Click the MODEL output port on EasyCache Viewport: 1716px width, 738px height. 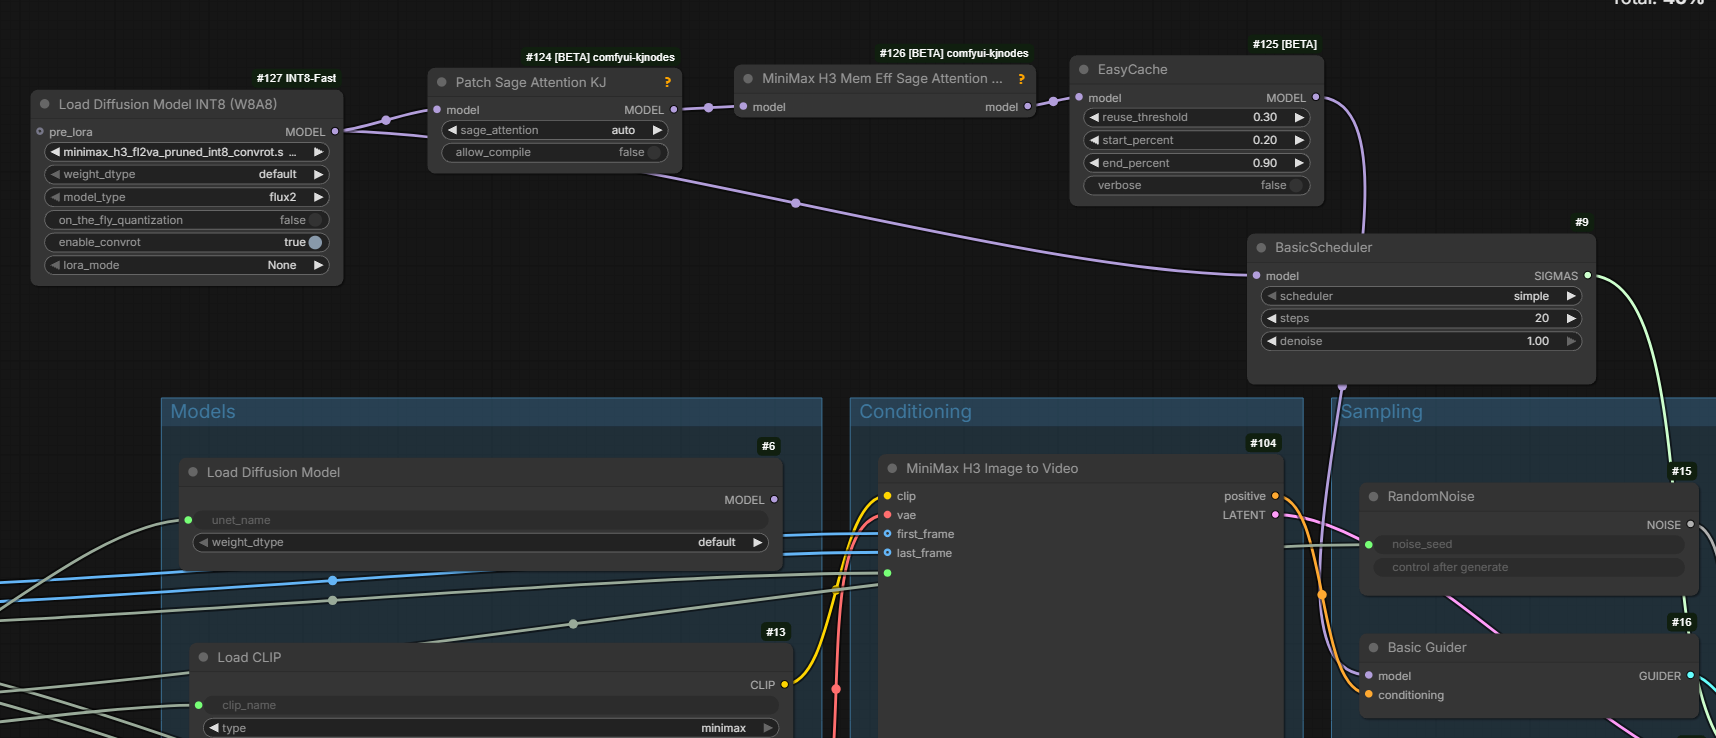pyautogui.click(x=1315, y=98)
